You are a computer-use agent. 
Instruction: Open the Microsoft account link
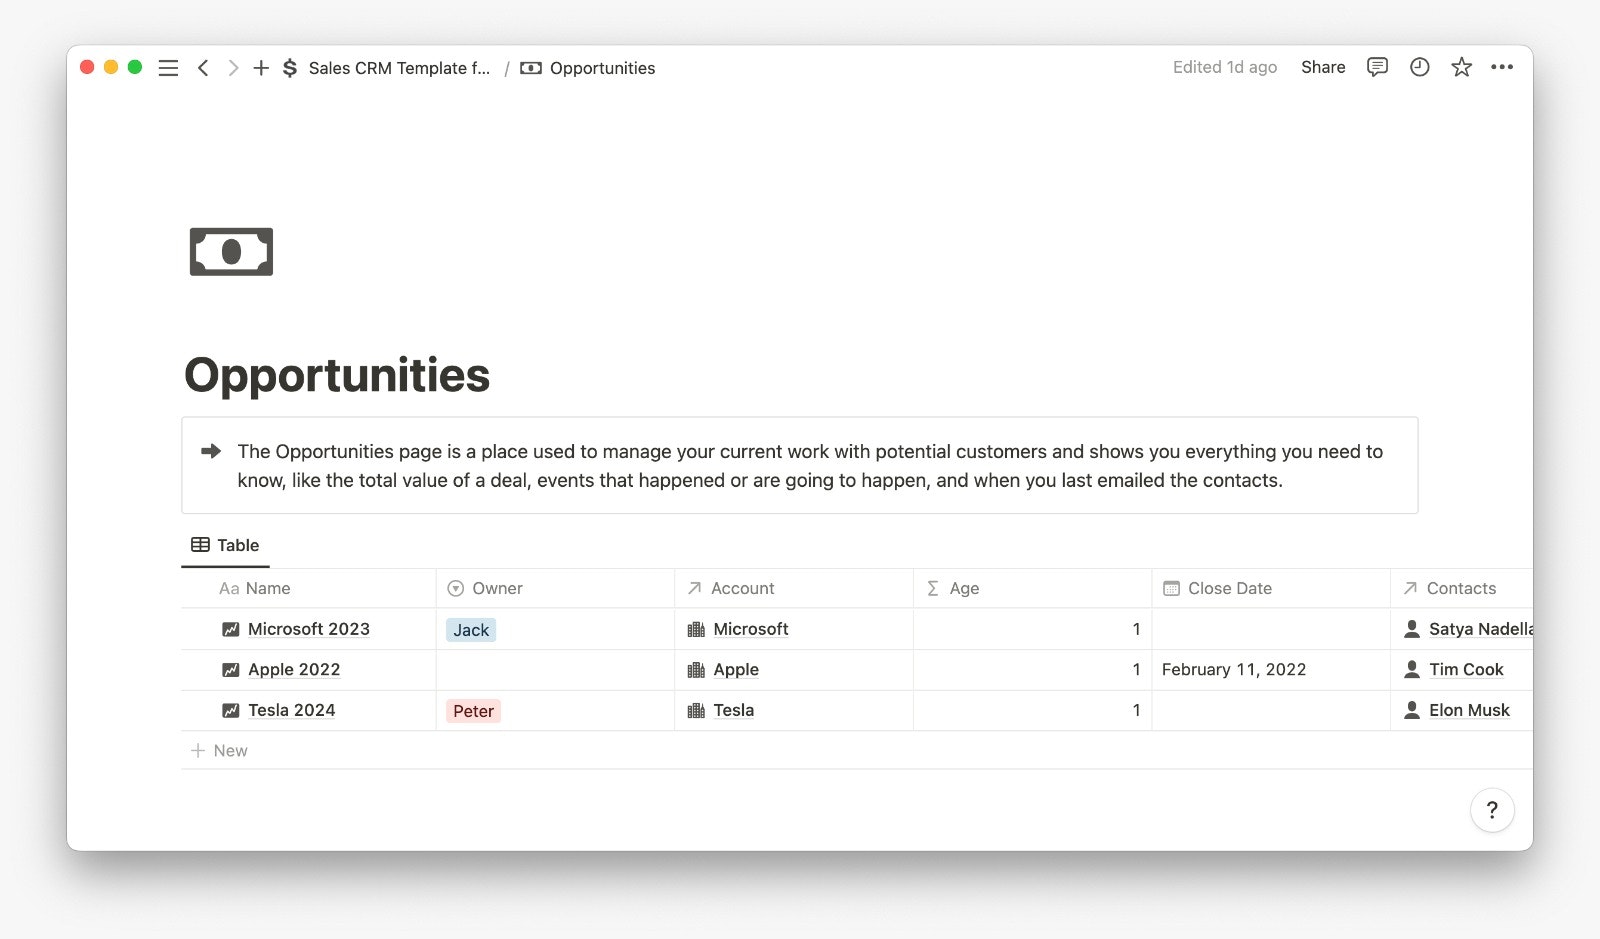click(751, 629)
